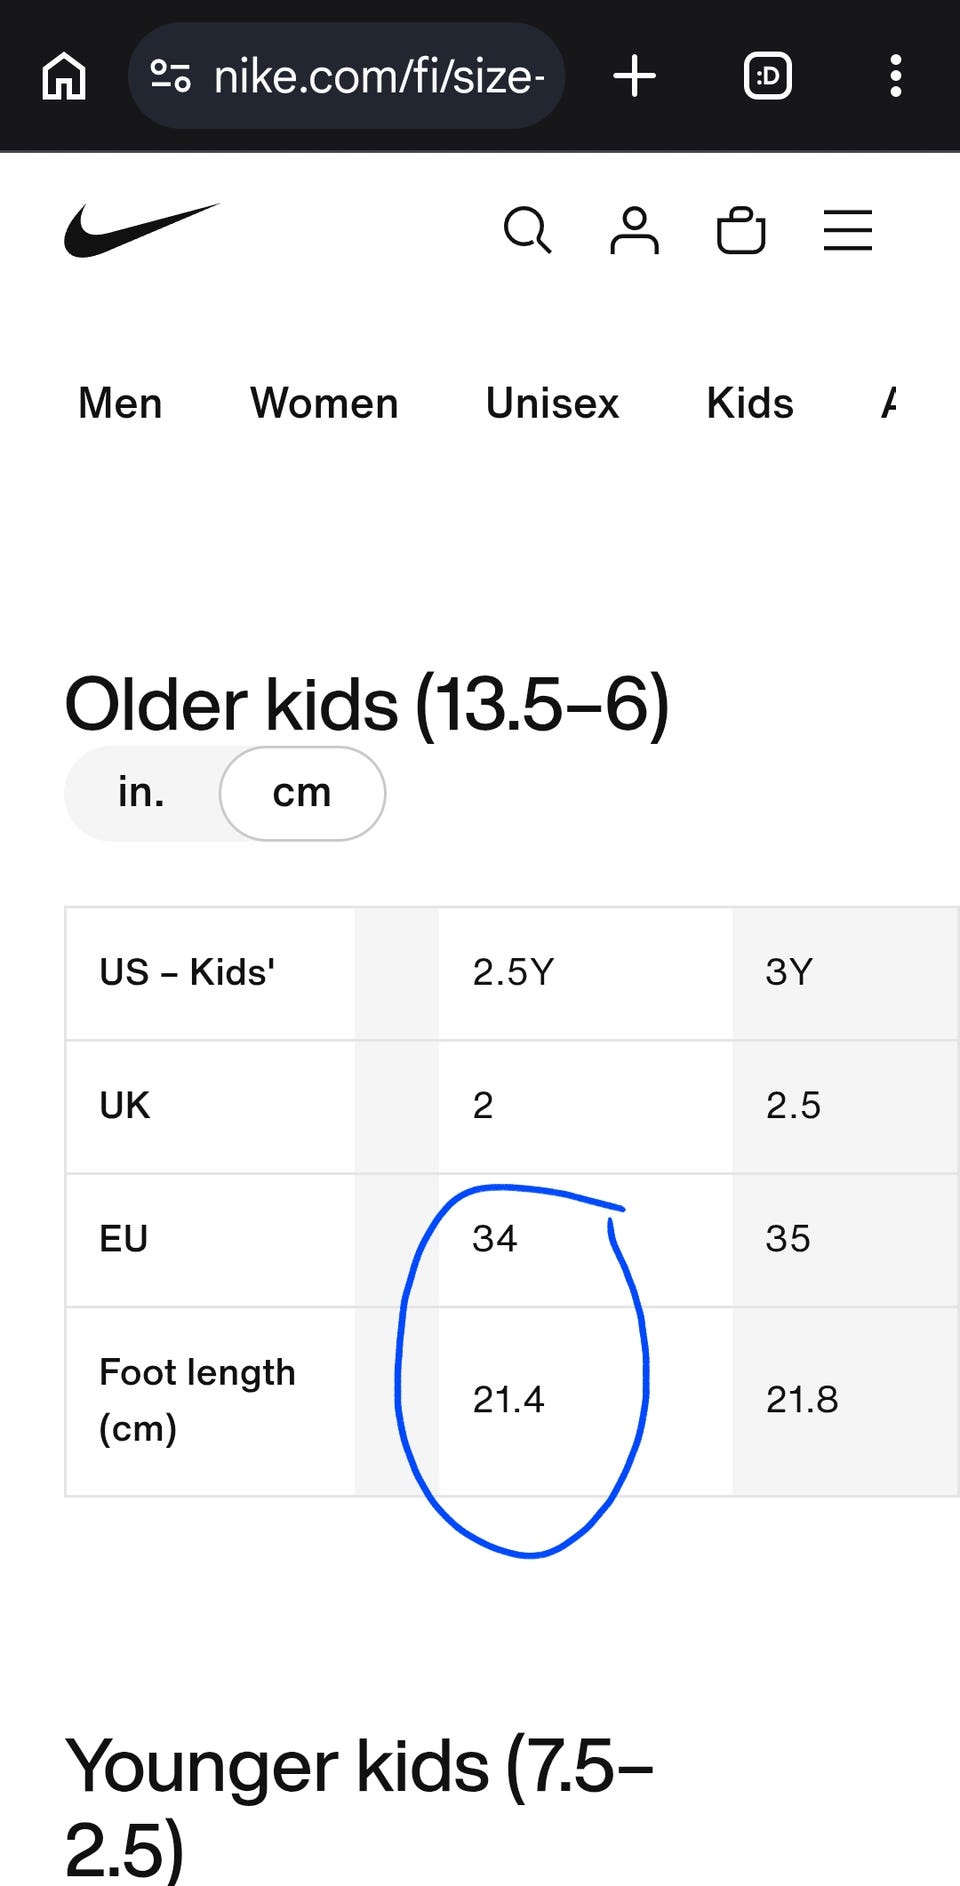Screen dimensions: 960x1886
Task: Open the browser three-dot menu
Action: (896, 76)
